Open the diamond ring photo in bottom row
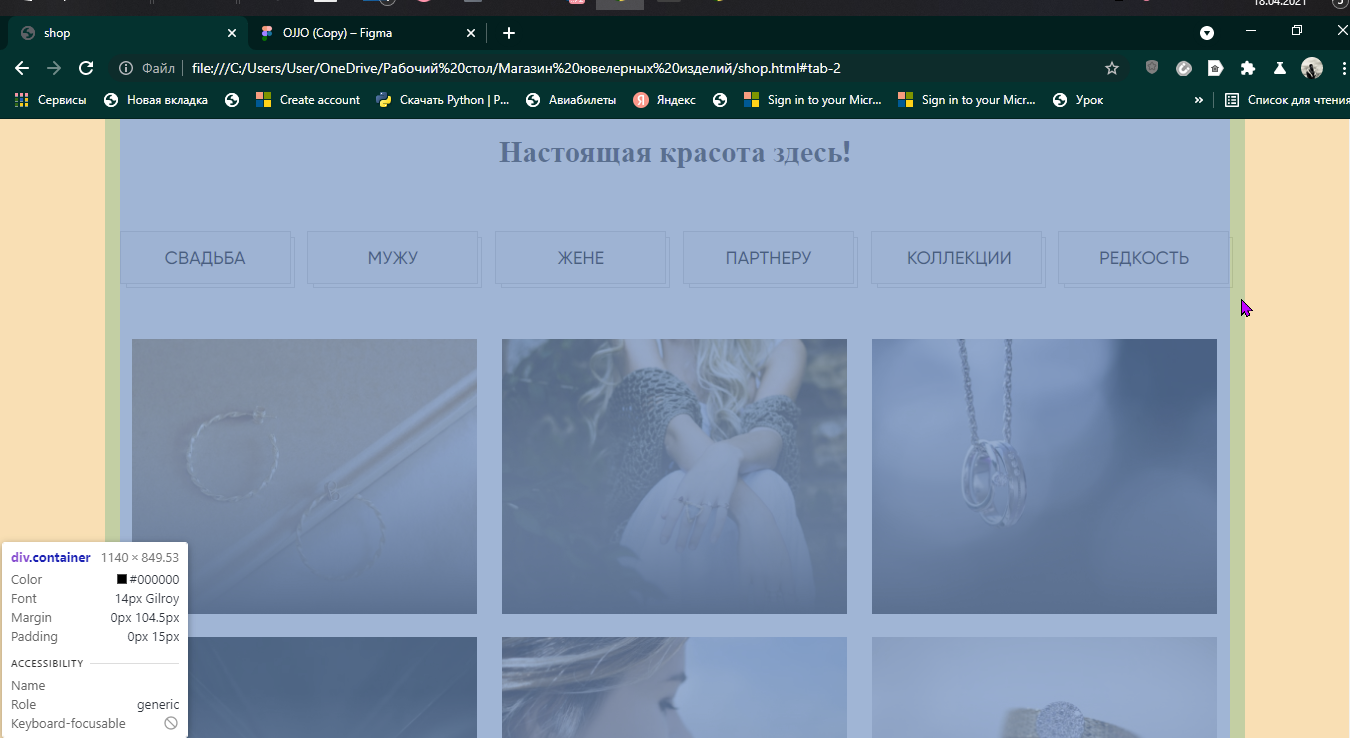 (1044, 688)
